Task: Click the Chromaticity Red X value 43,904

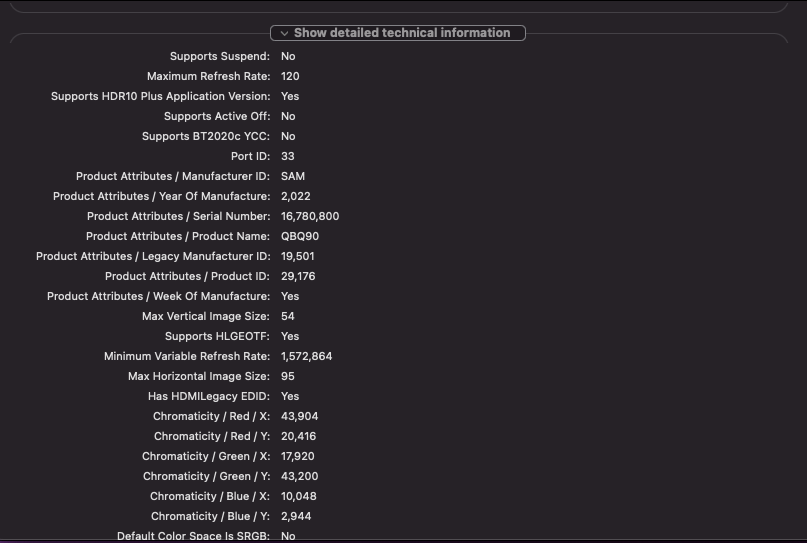Action: 299,416
